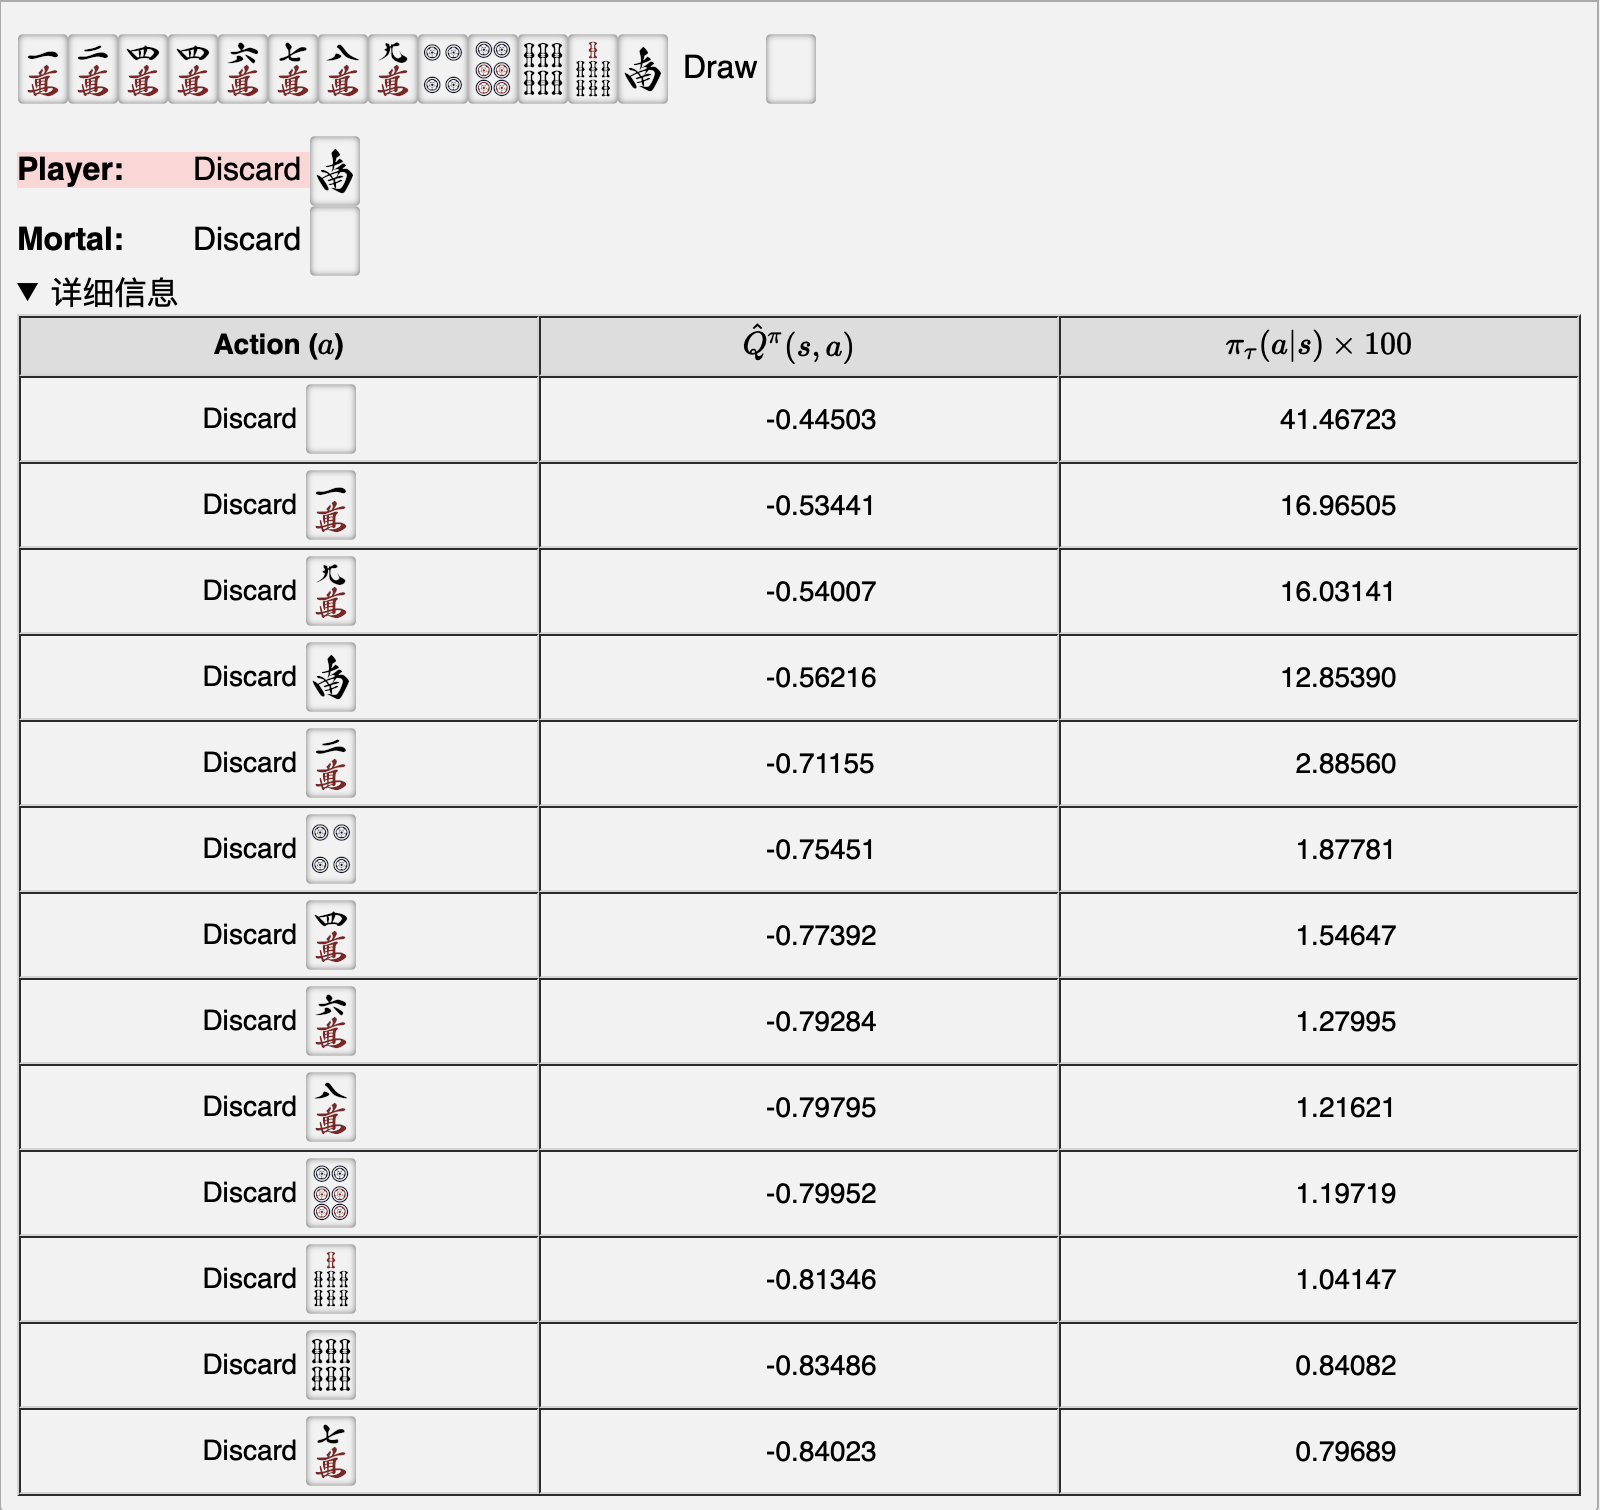Click the 七萬 tile in the -0.84023 row

[331, 1451]
